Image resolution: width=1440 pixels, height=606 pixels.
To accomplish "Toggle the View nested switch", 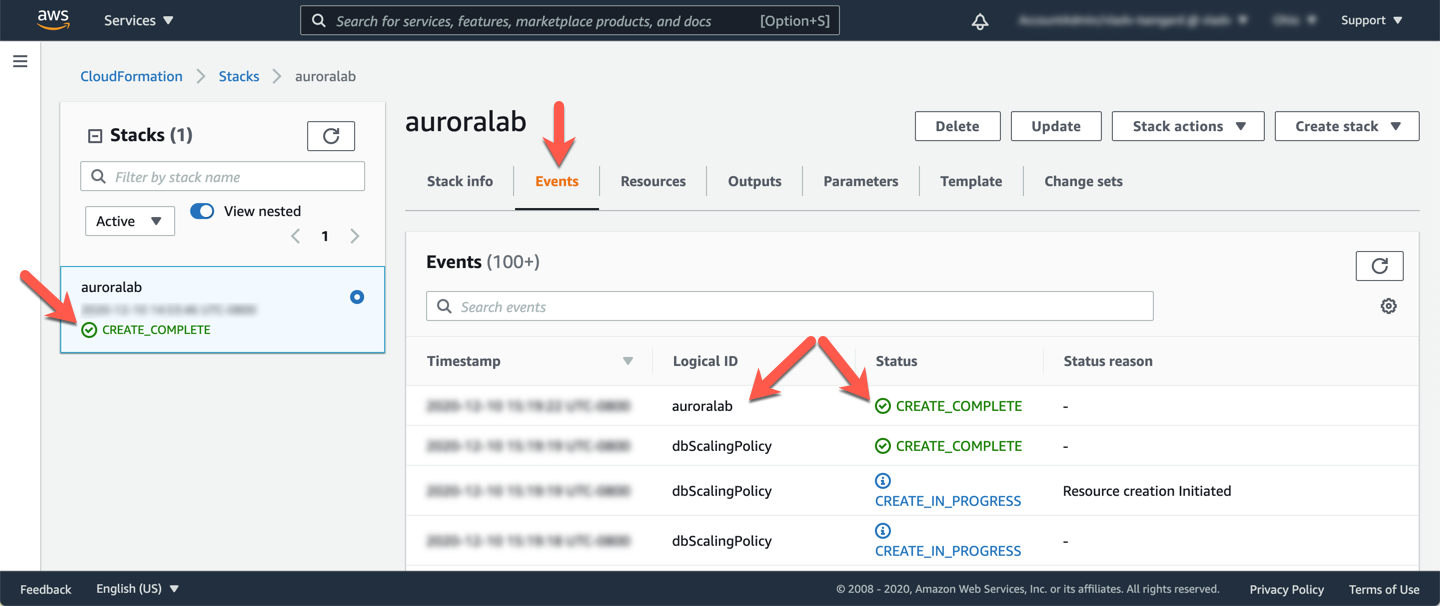I will click(x=202, y=211).
